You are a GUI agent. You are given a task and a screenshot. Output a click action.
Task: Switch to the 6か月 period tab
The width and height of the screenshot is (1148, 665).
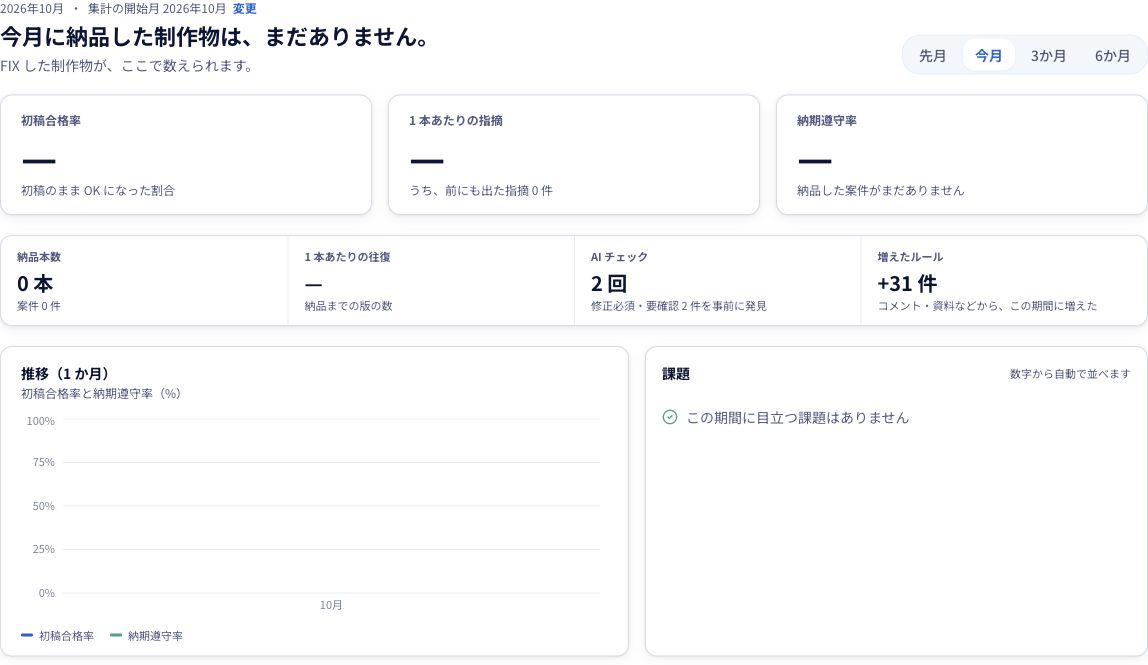(x=1112, y=56)
